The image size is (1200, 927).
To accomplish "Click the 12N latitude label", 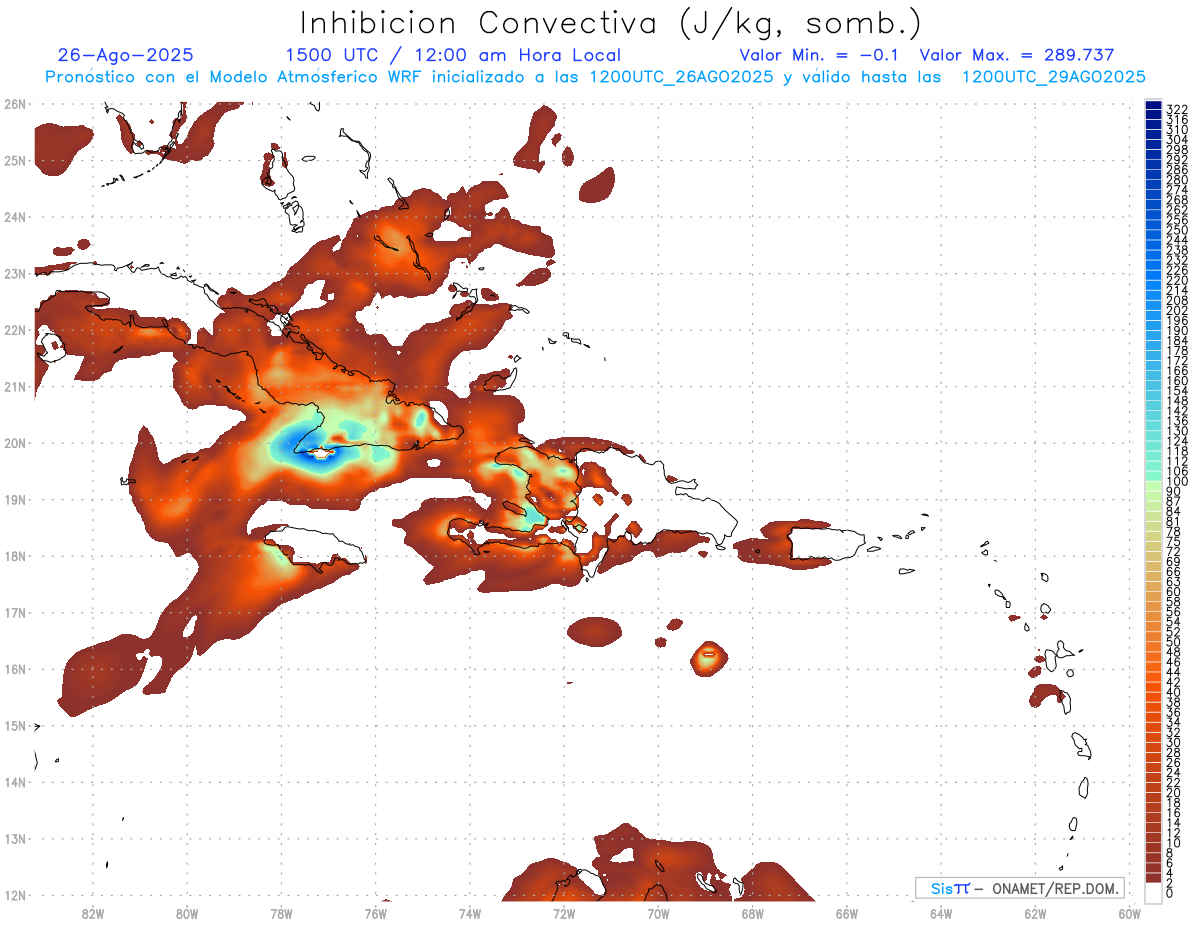I will (14, 895).
